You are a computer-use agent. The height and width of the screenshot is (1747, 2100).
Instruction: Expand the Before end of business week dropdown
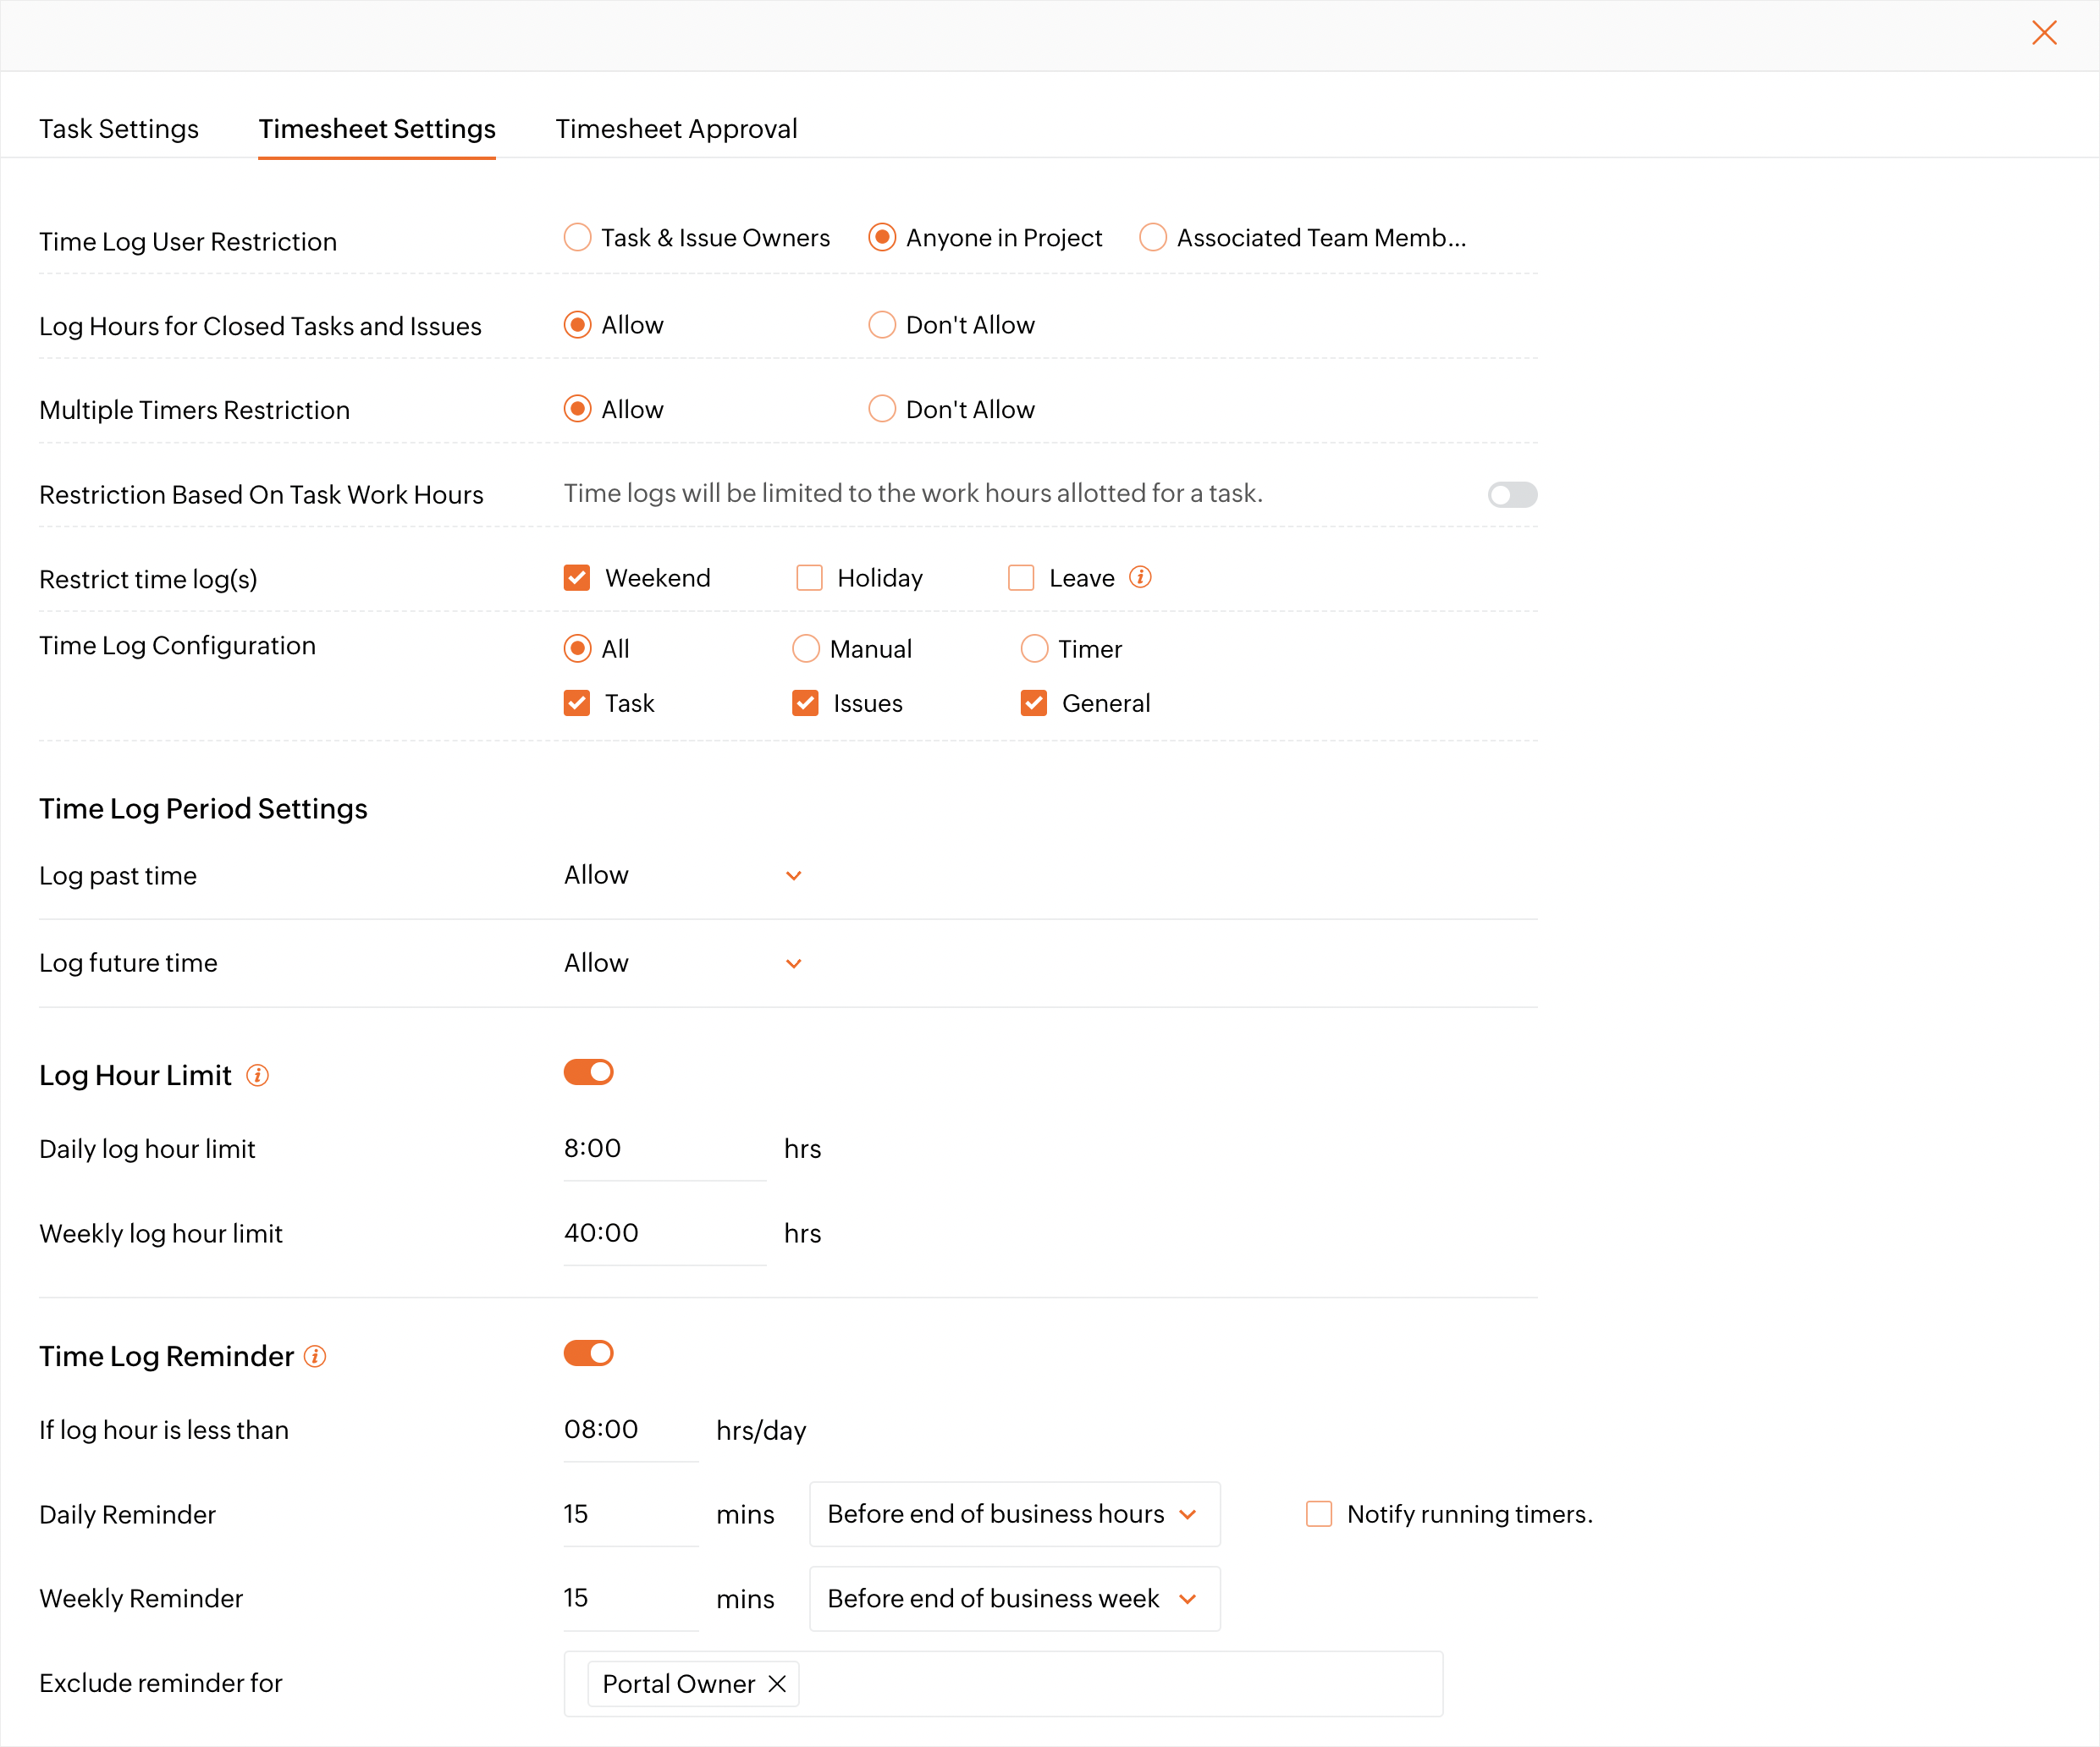coord(1014,1598)
